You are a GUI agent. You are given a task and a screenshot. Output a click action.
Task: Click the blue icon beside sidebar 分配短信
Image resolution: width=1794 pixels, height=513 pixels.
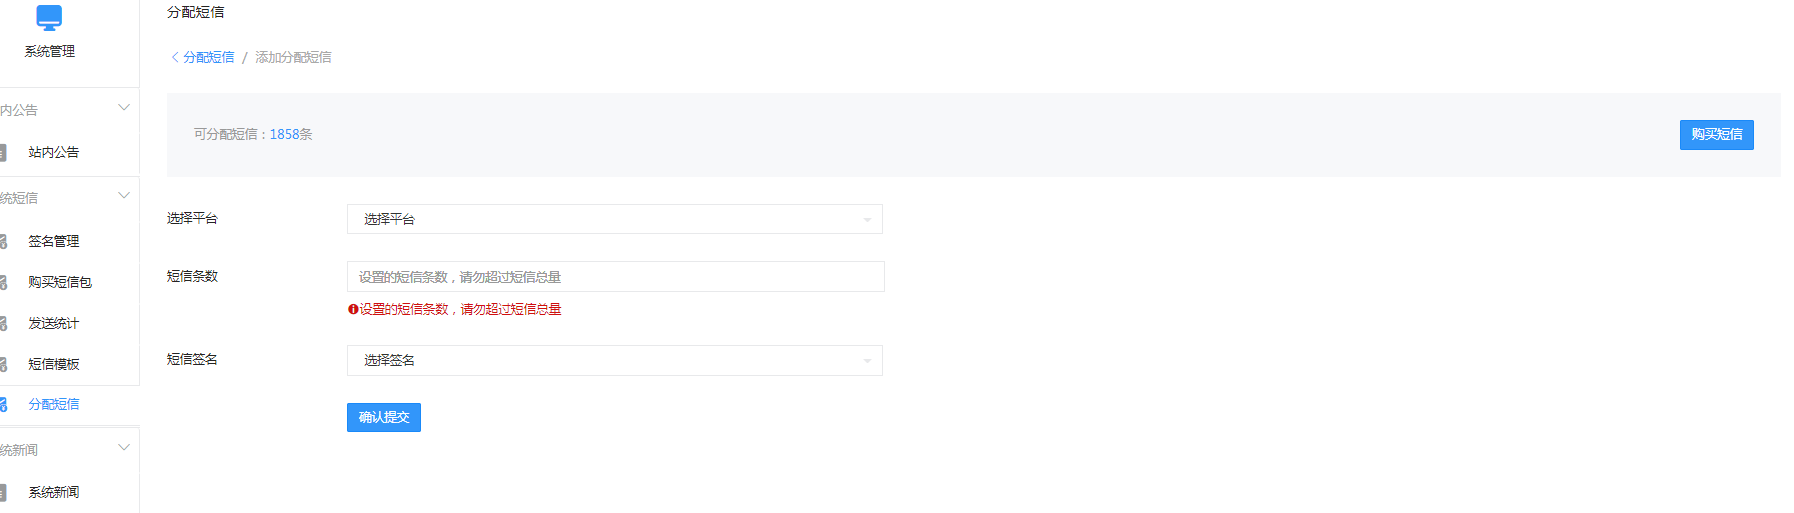click(3, 404)
